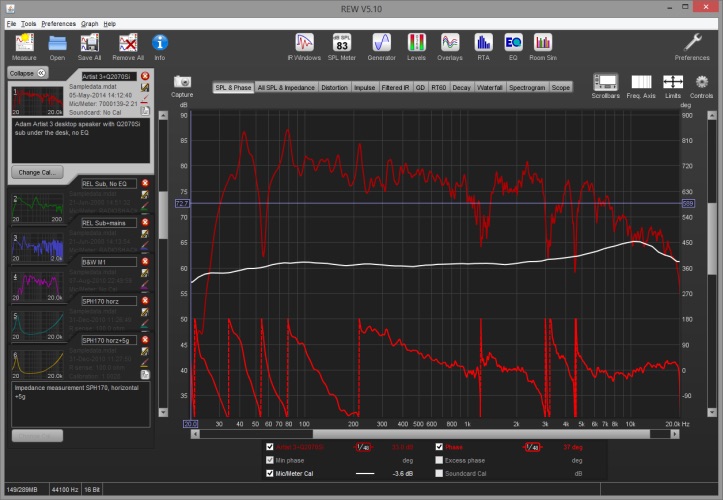723x500 pixels.
Task: Open the Preferences menu
Action: pyautogui.click(x=59, y=24)
